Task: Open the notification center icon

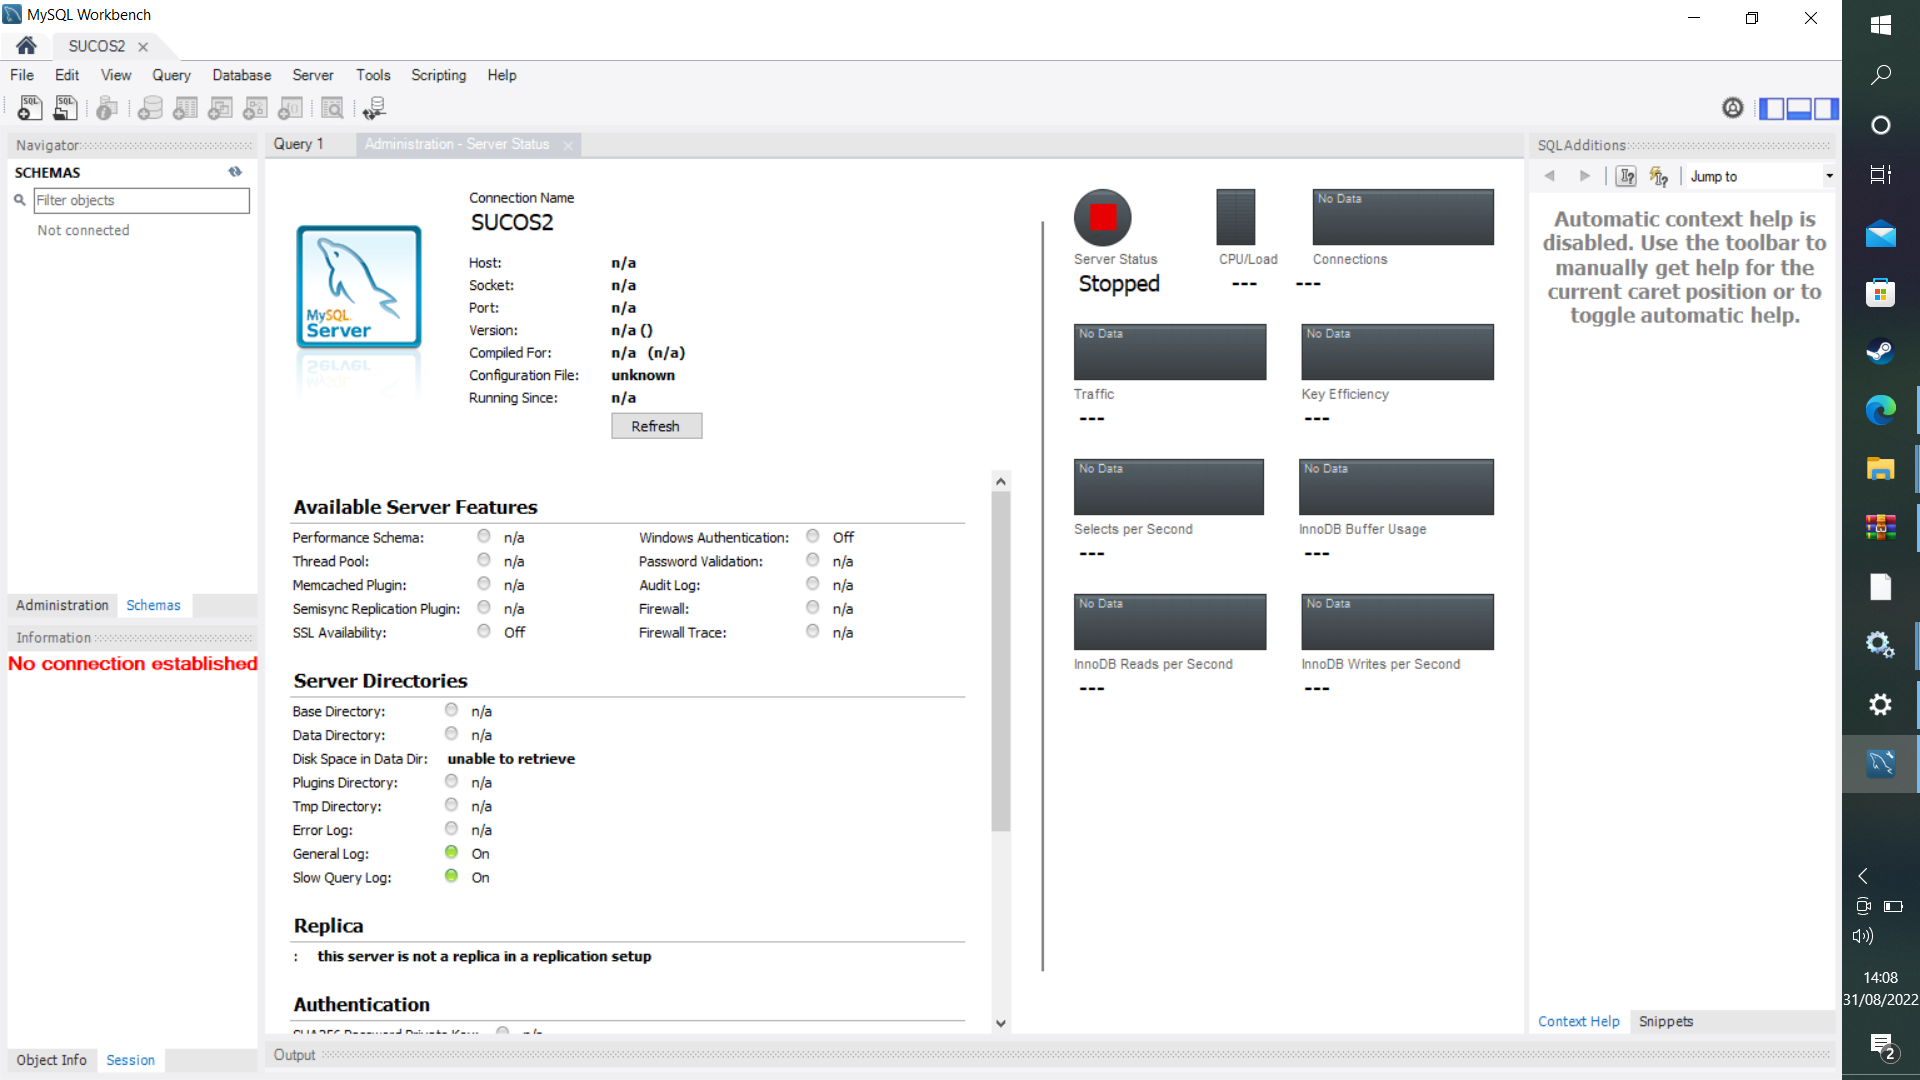Action: pyautogui.click(x=1884, y=1047)
